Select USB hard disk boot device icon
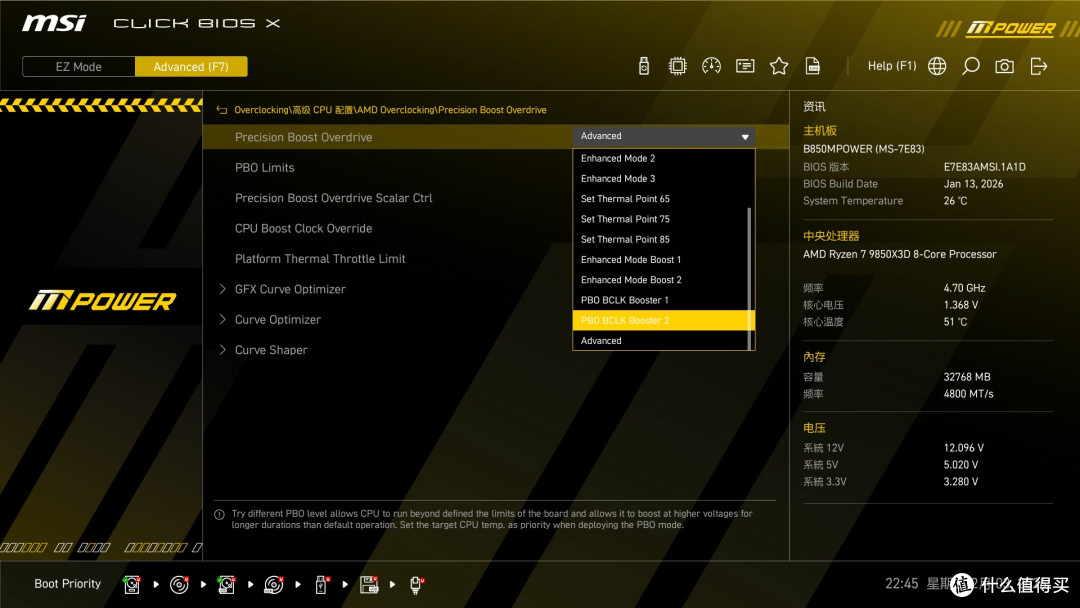1080x608 pixels. tap(226, 585)
